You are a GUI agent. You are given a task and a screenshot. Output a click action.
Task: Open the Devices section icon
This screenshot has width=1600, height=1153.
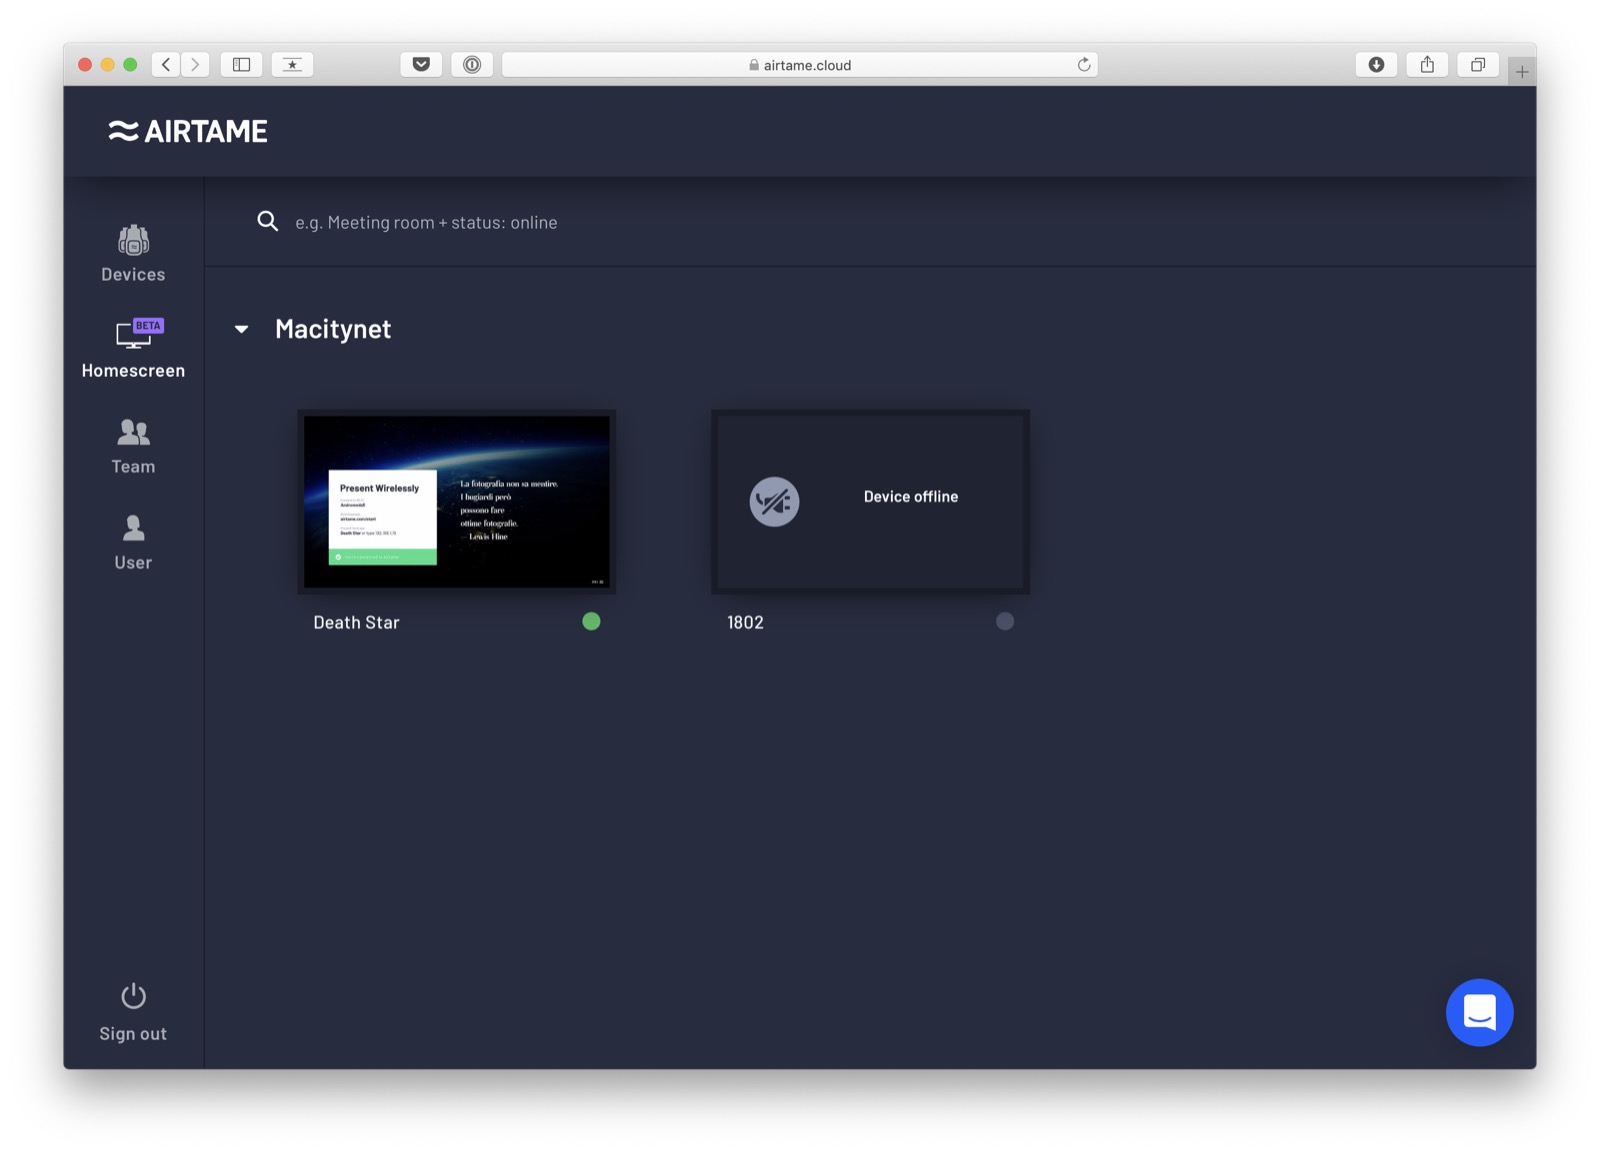click(133, 240)
